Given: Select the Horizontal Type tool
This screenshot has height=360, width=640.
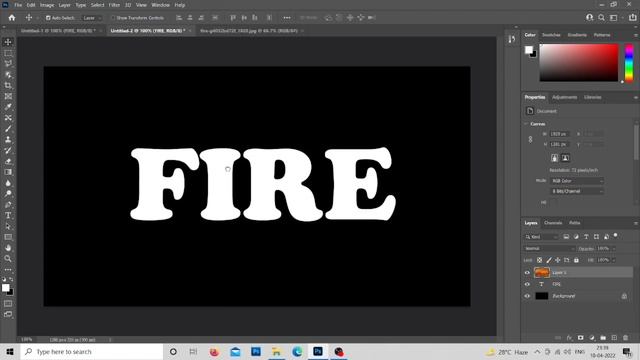Looking at the screenshot, I should [8, 216].
